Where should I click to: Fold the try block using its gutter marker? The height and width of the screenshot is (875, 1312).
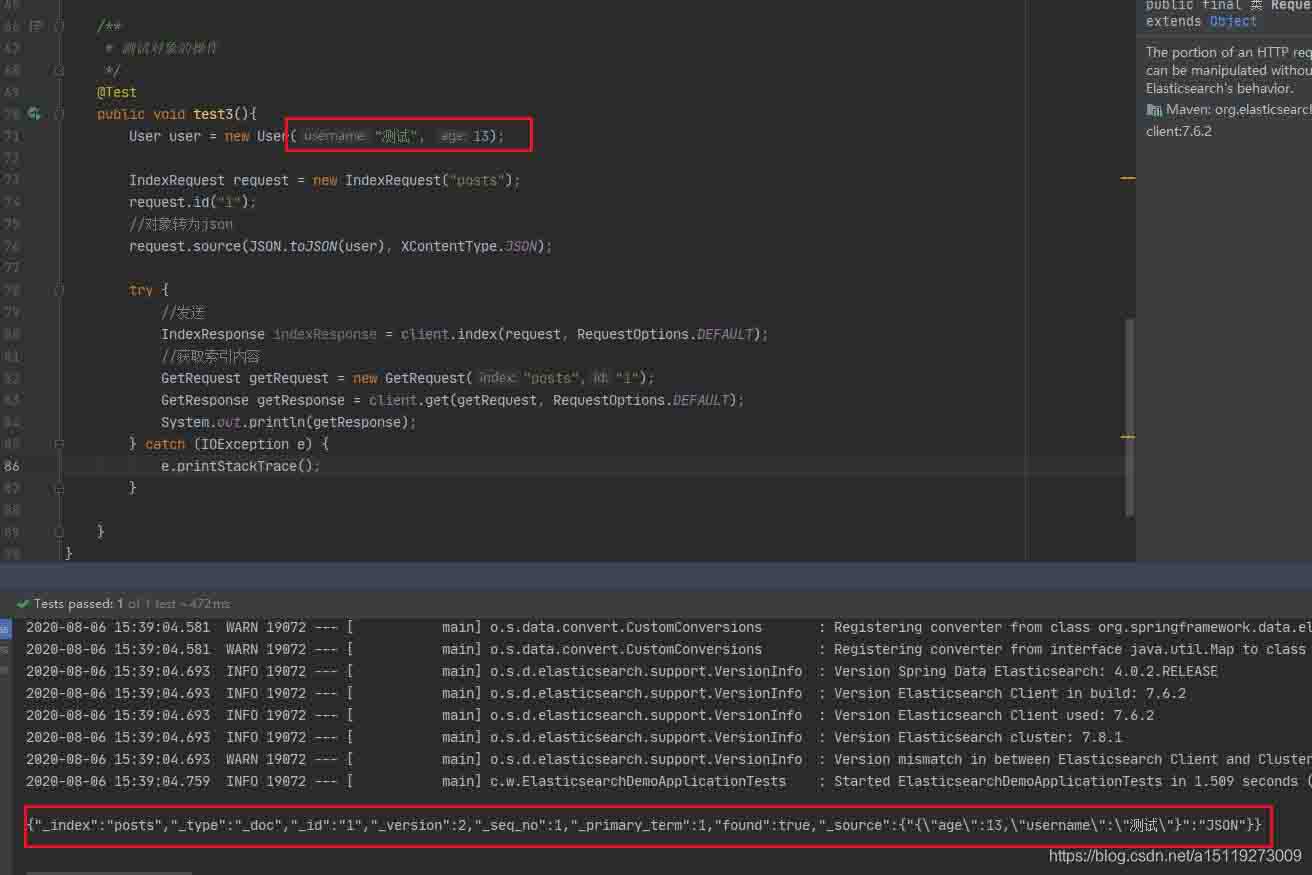click(x=59, y=290)
